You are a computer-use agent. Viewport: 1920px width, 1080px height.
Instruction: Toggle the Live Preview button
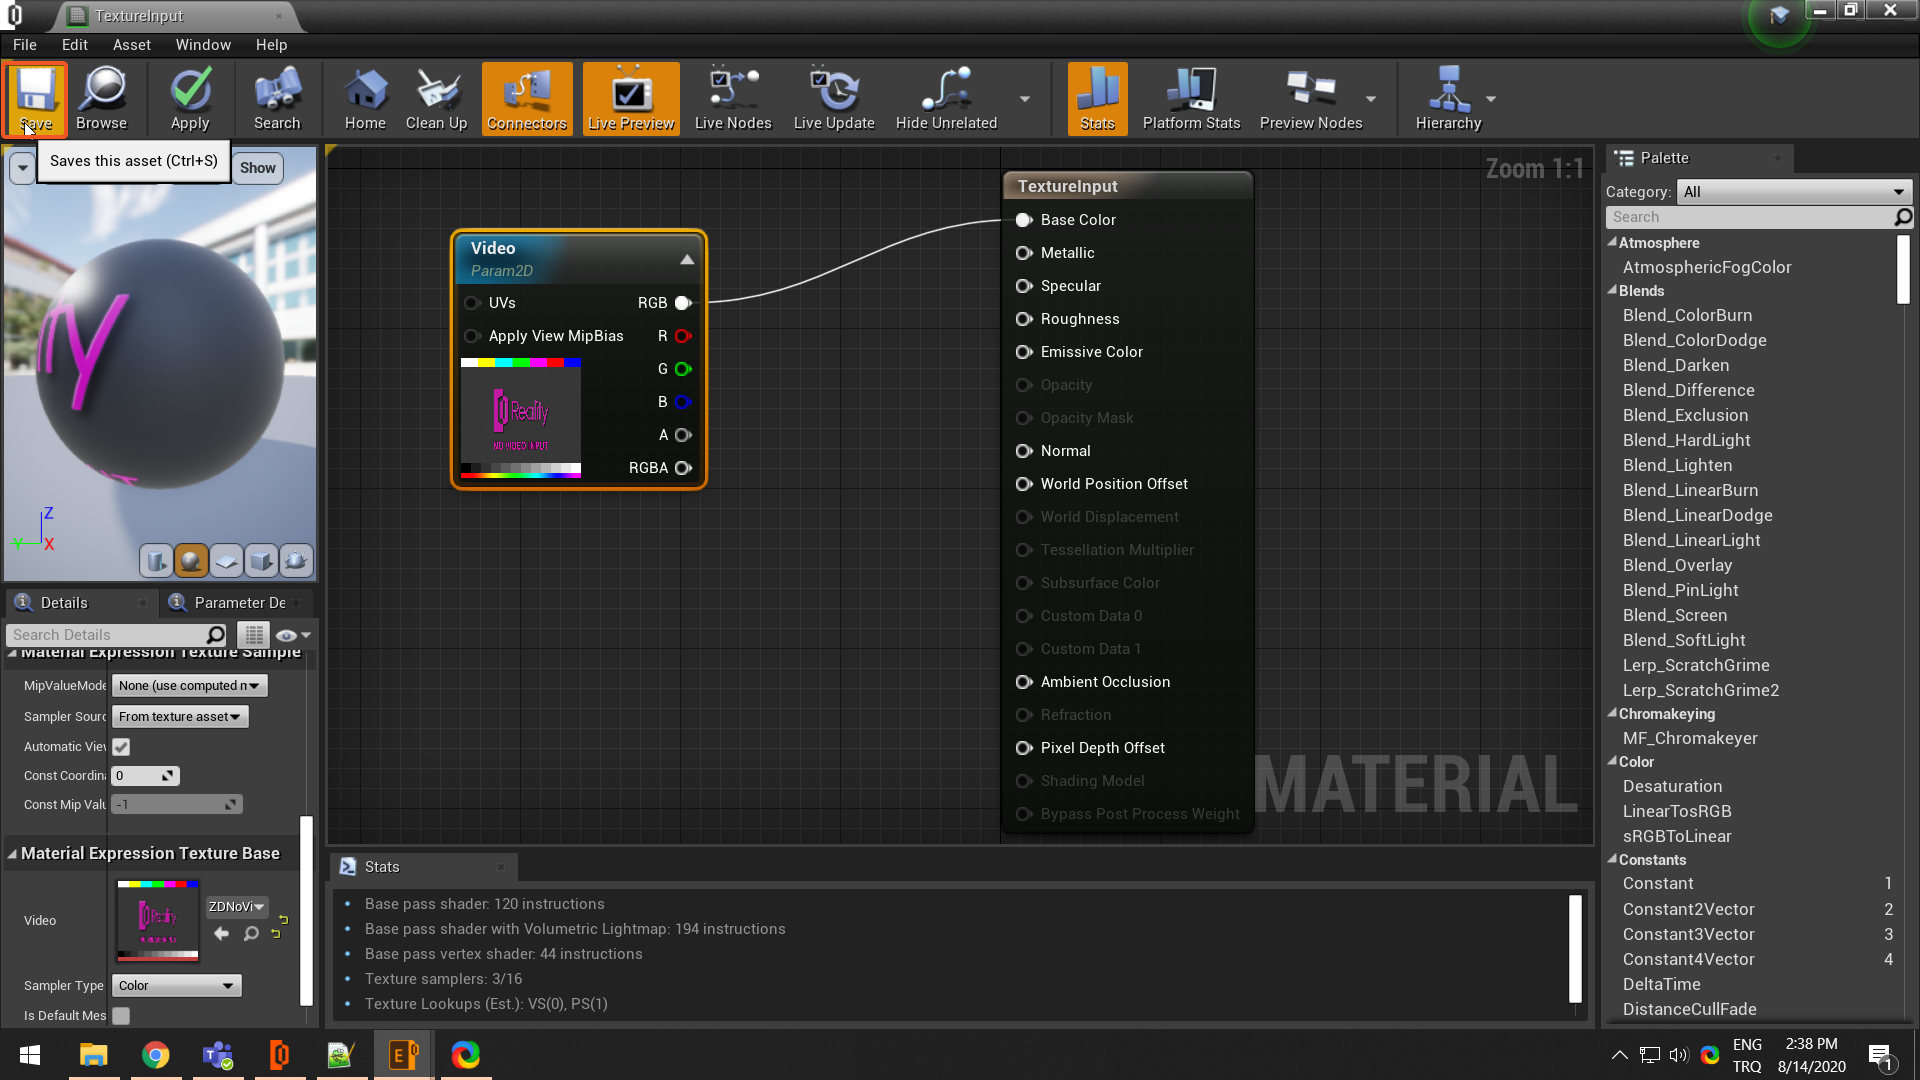tap(631, 99)
